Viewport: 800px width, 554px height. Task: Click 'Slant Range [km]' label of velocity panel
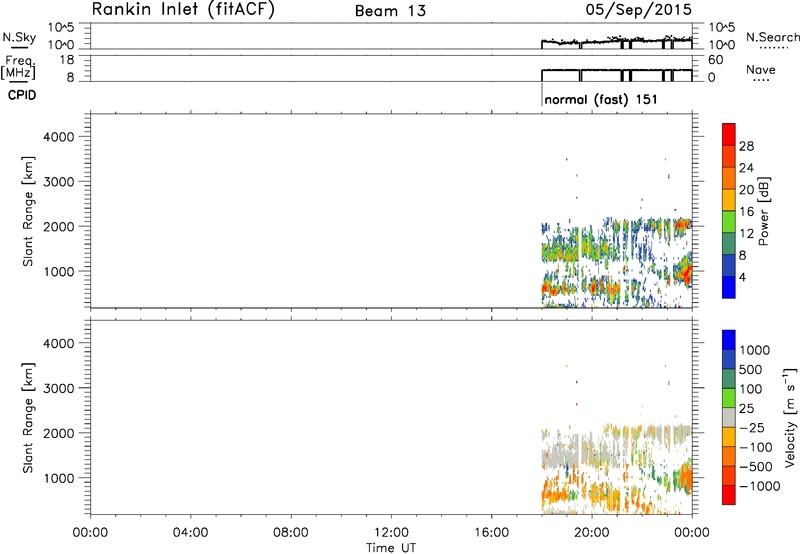tap(28, 418)
